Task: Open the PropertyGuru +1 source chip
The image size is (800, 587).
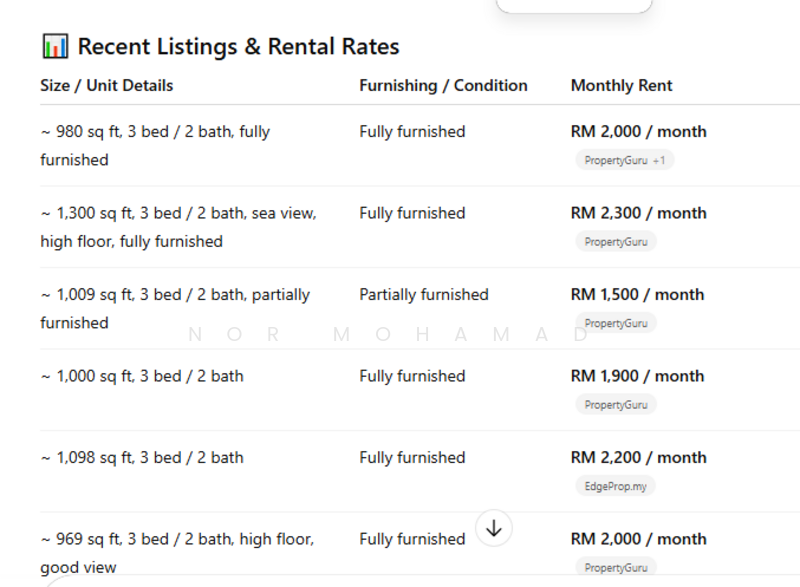Action: (624, 160)
